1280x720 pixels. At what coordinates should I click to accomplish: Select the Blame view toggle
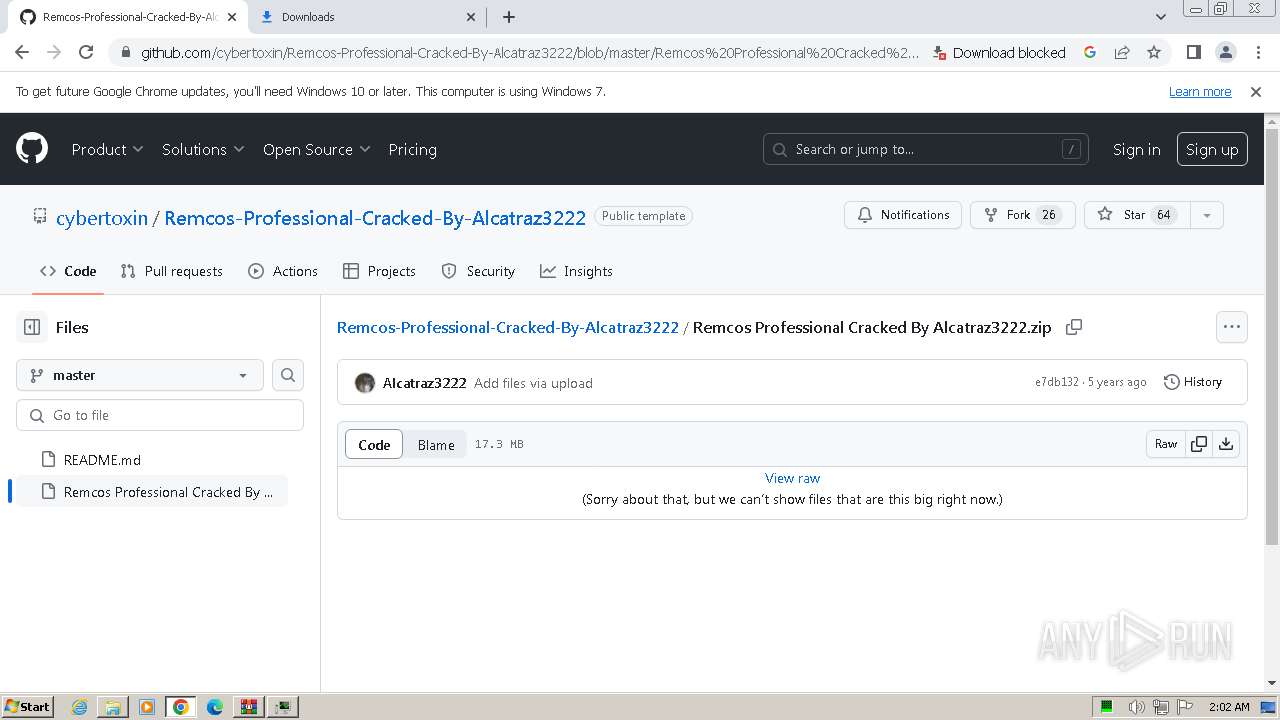pyautogui.click(x=436, y=445)
